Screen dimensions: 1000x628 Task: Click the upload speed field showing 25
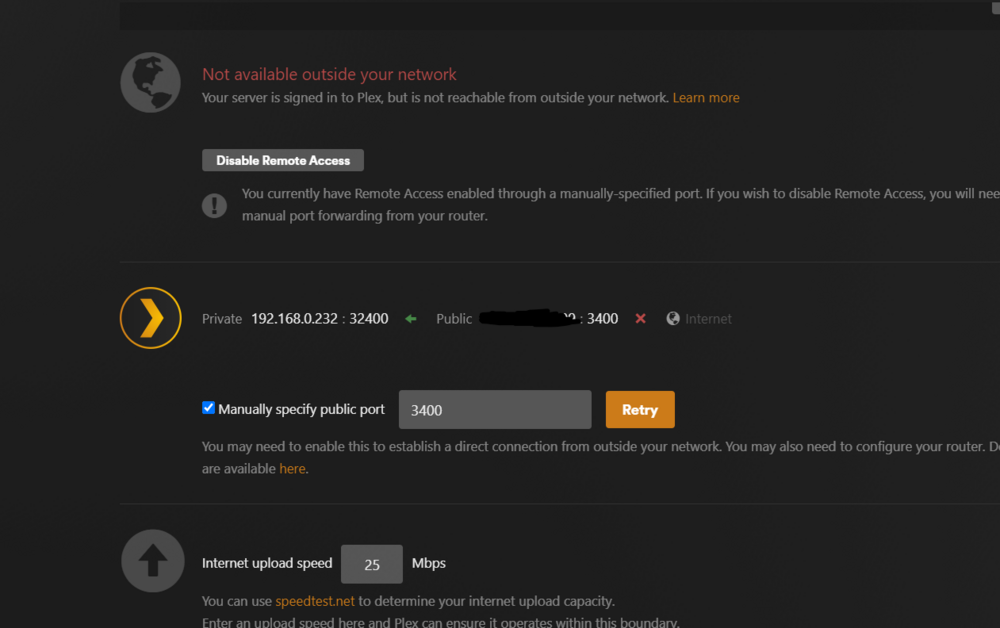[x=372, y=564]
